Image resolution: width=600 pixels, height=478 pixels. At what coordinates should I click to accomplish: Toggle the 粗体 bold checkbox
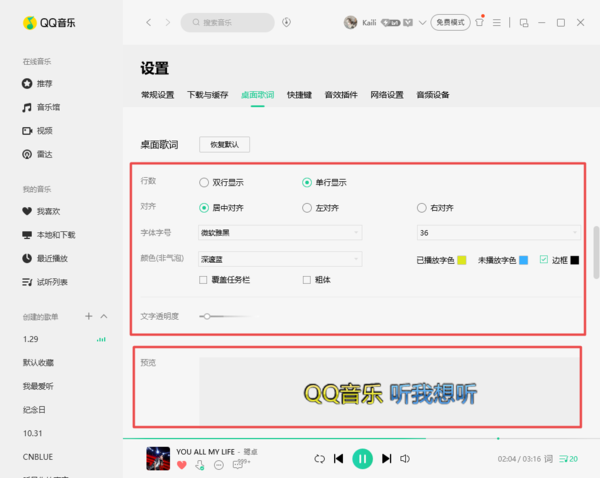click(308, 280)
